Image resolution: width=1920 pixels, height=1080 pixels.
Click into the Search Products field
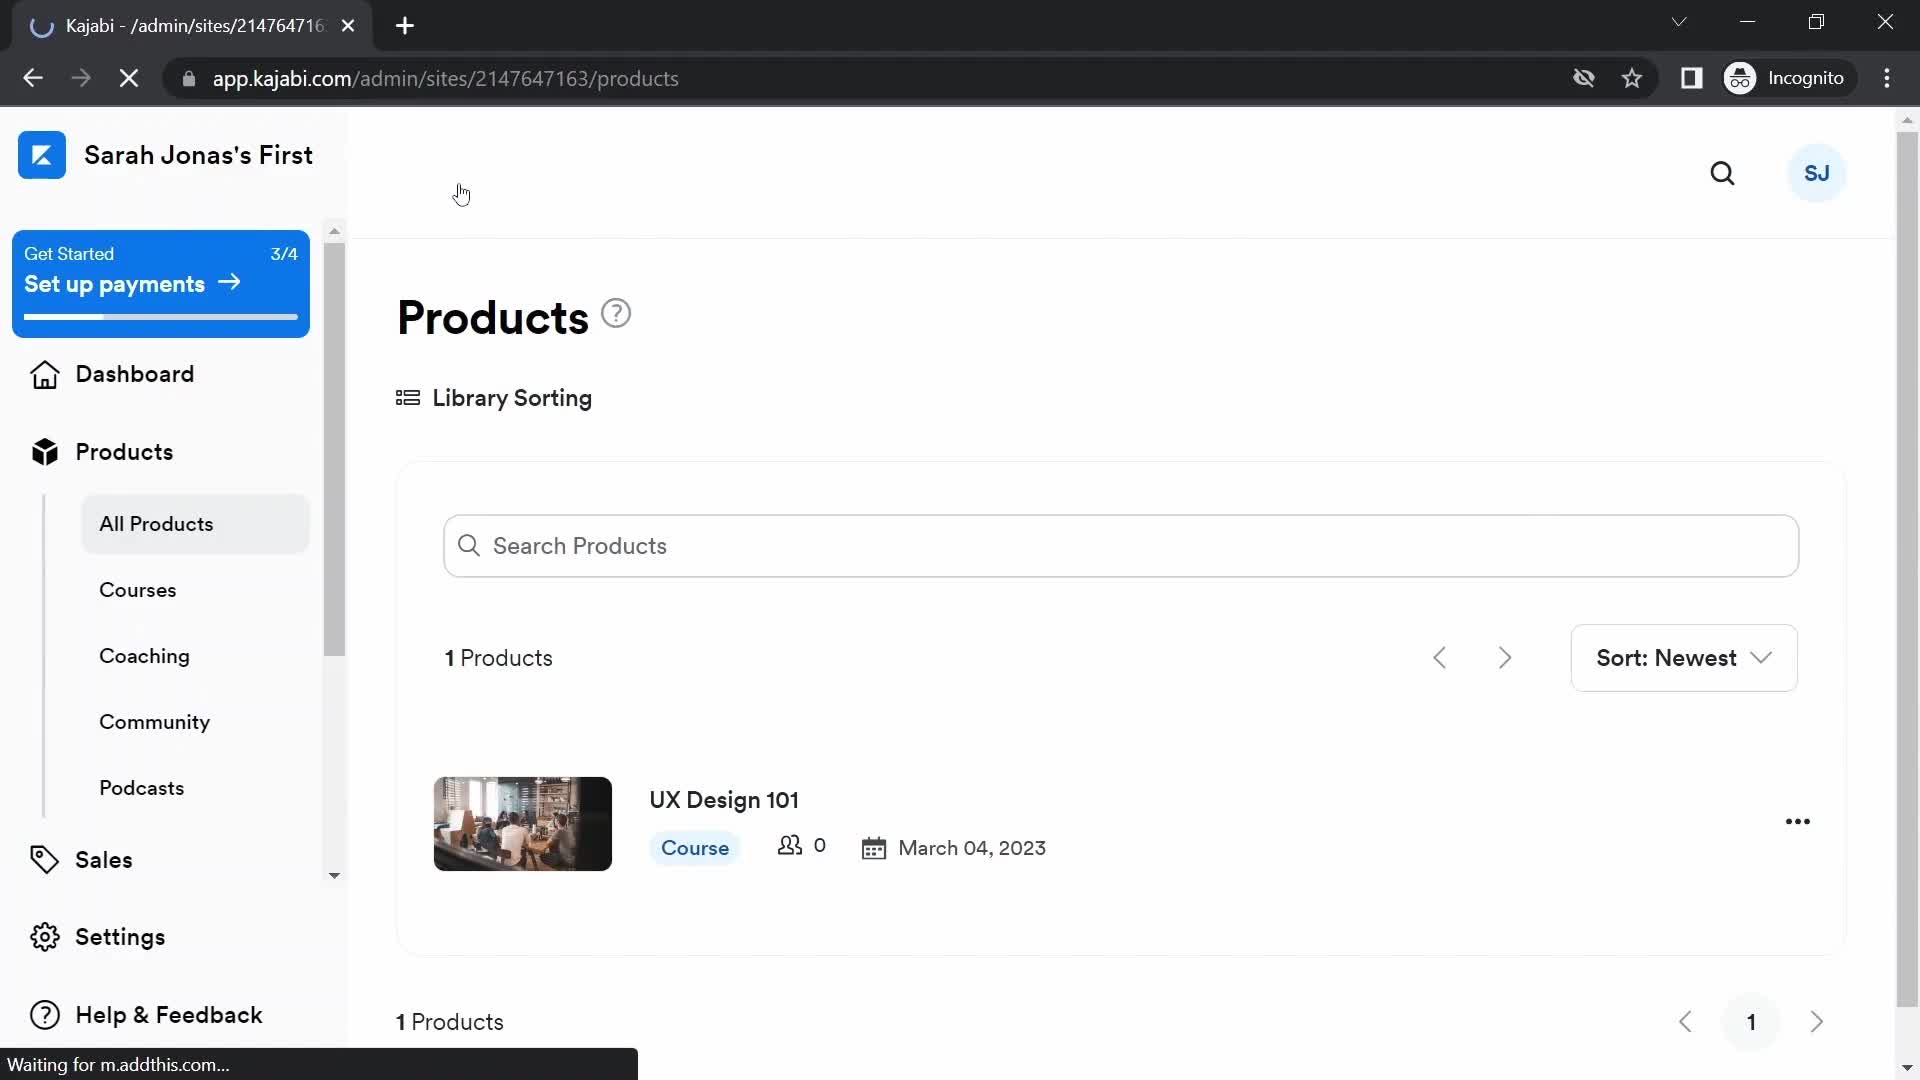[x=1121, y=546]
